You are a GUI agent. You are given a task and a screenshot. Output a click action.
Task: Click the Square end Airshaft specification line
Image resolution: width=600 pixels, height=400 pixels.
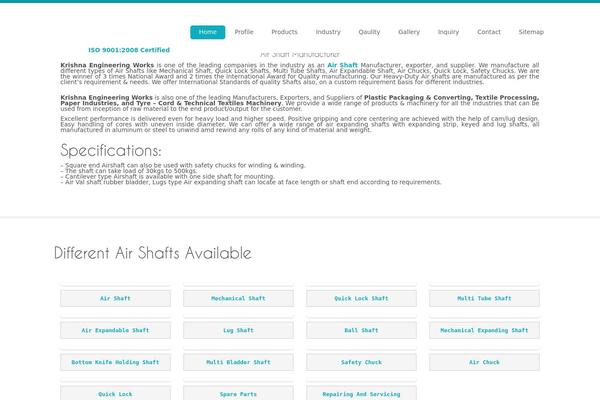[183, 165]
